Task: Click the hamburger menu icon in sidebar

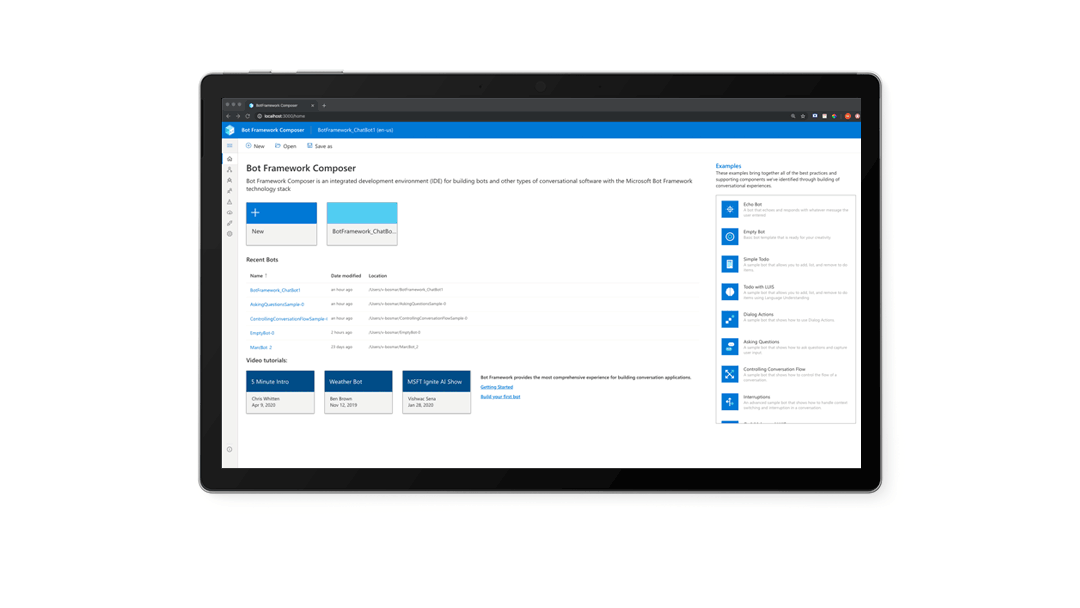Action: click(x=229, y=146)
